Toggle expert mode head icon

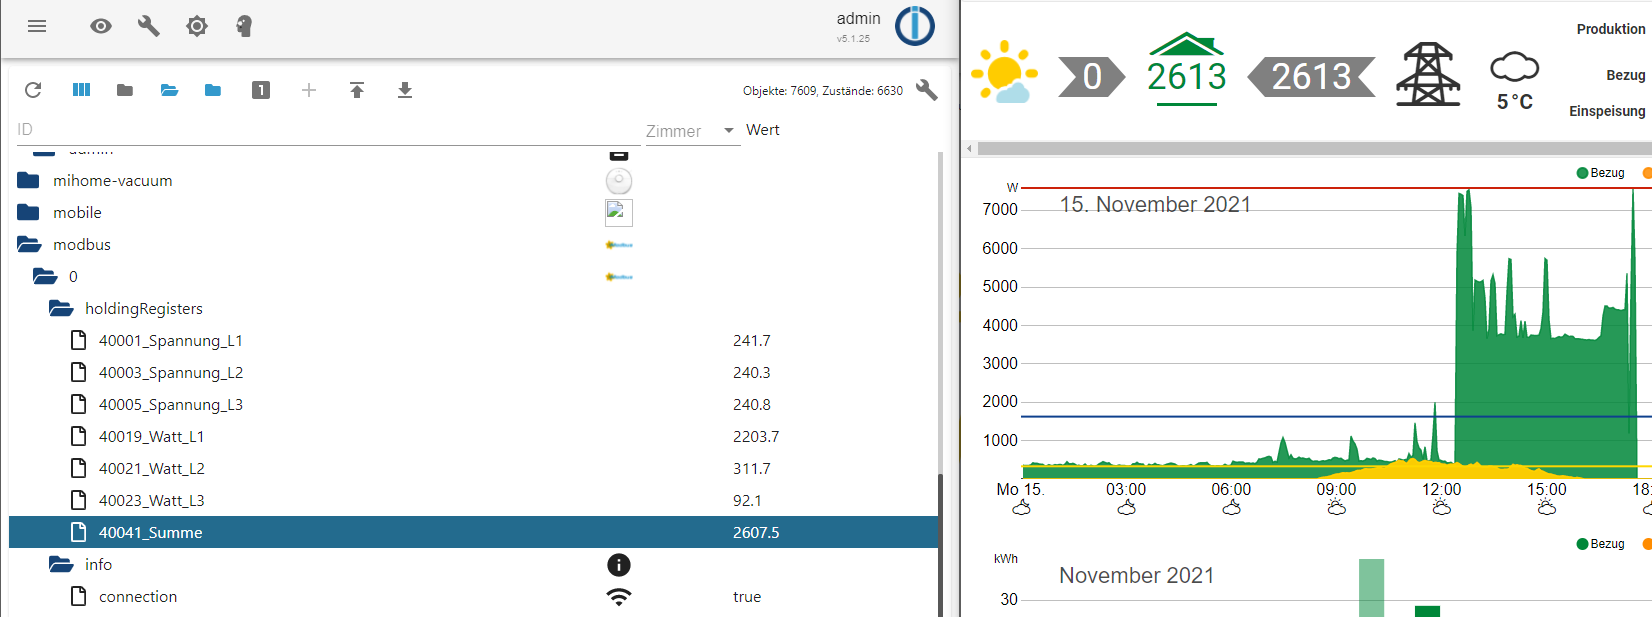point(244,26)
